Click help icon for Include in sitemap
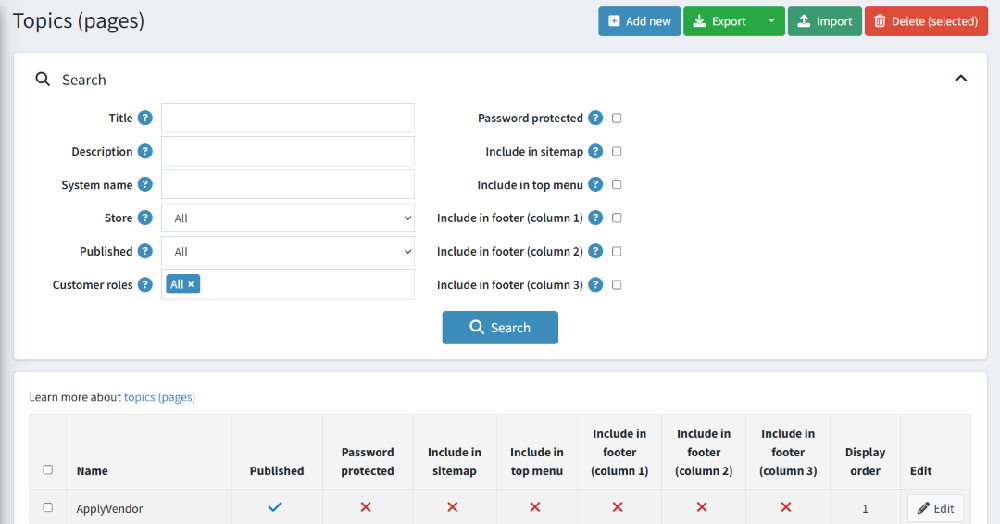Viewport: 1000px width, 524px height. [596, 152]
